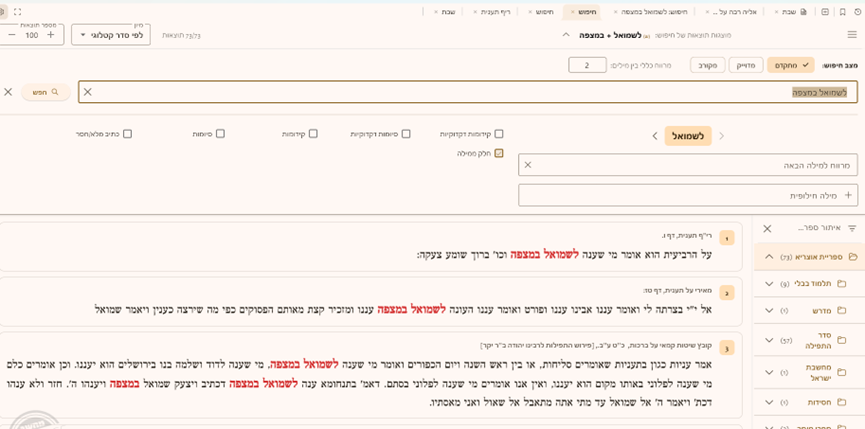Screen dimensions: 865x429
Task: Enable the קידומות דקדוקיות checkbox
Action: click(499, 133)
